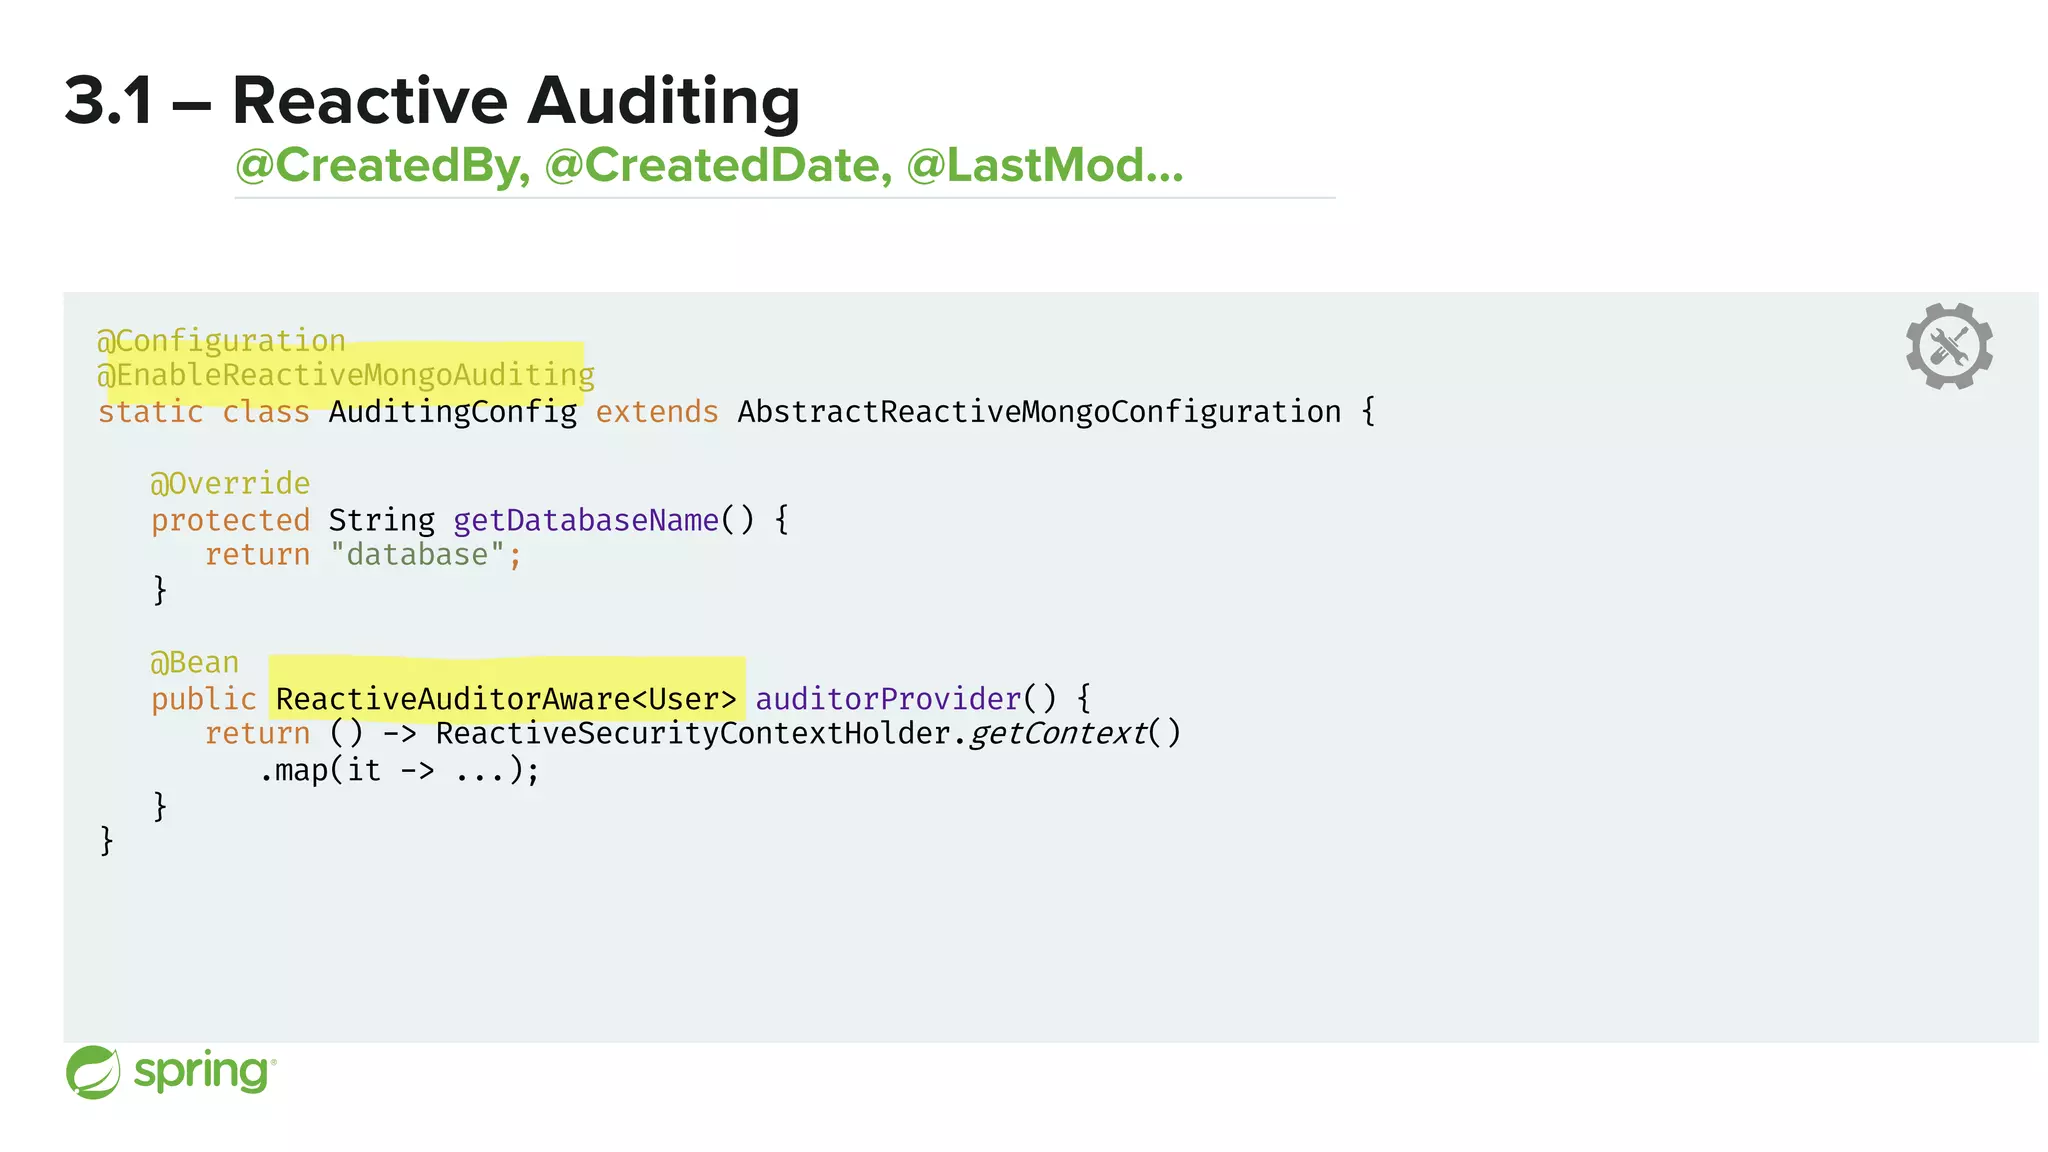Screen dimensions: 2048x1152
Task: Click the 'public' keyword before ReactiveAuditorAware
Action: coord(204,699)
